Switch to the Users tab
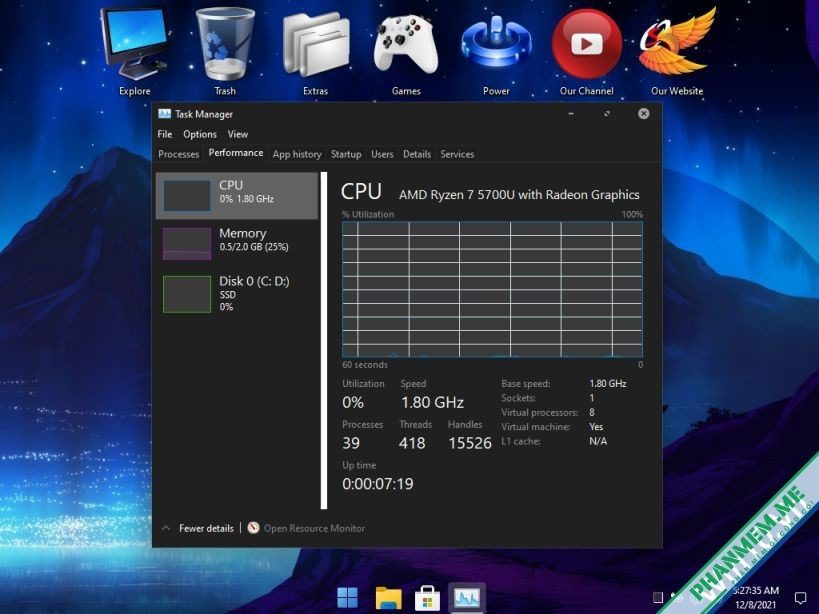 pyautogui.click(x=382, y=154)
